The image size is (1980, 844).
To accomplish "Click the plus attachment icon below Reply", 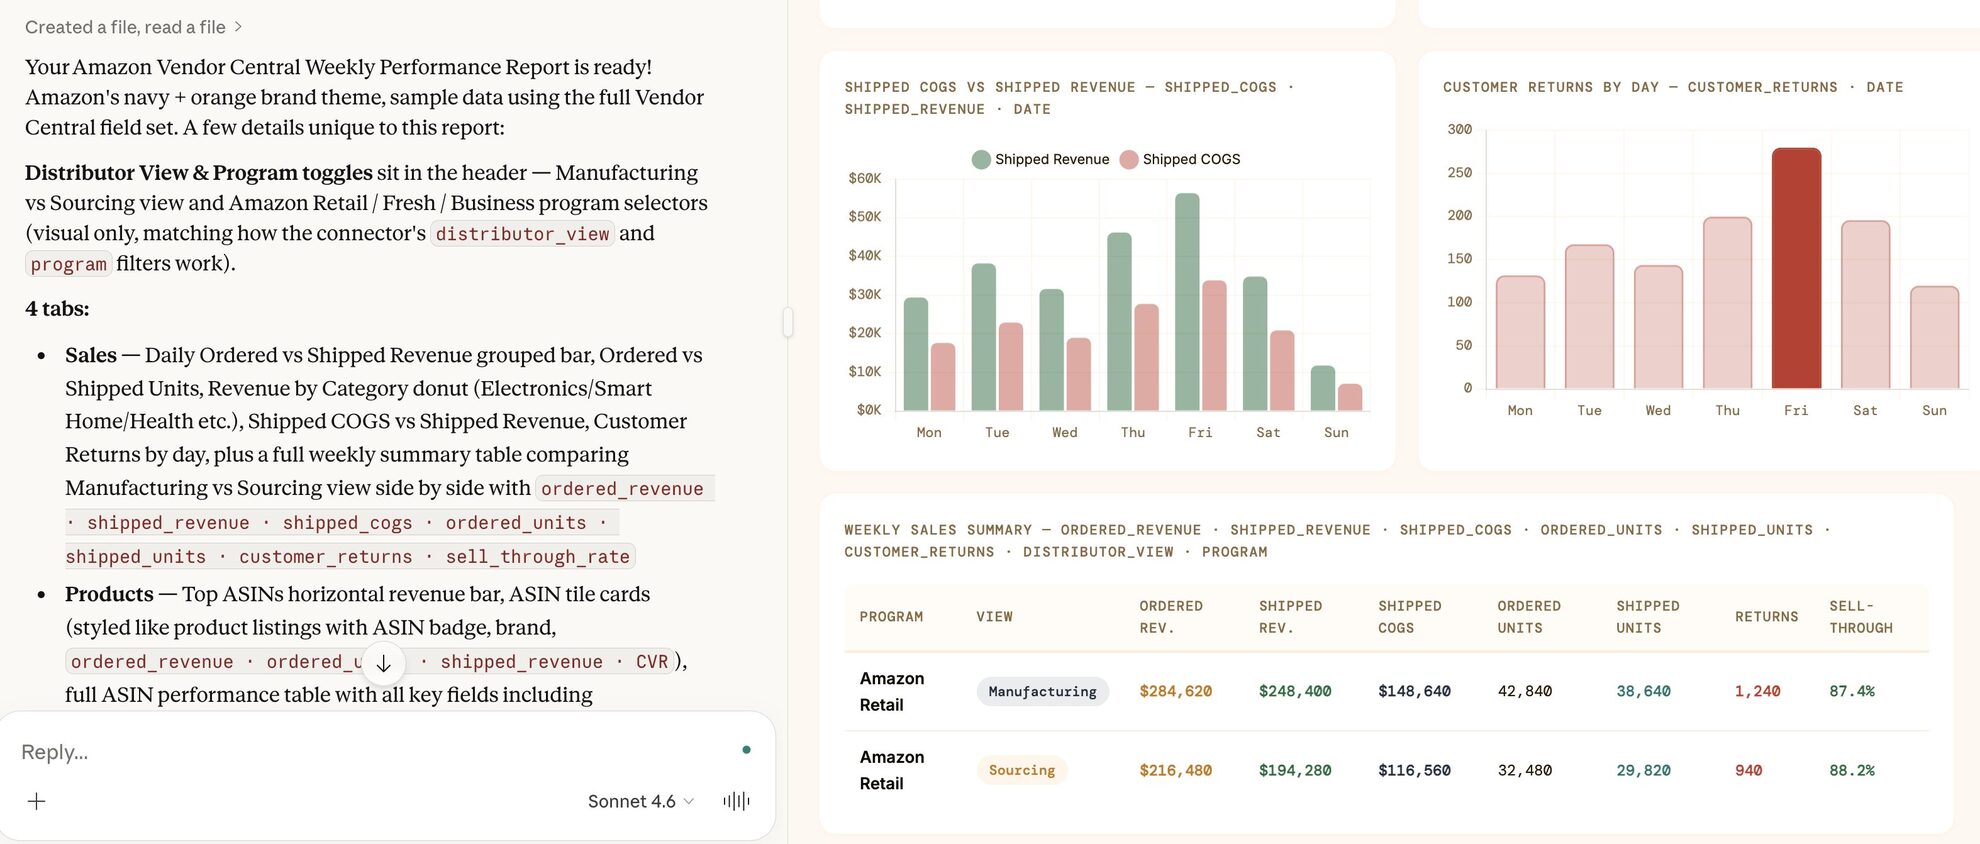I will coord(36,801).
